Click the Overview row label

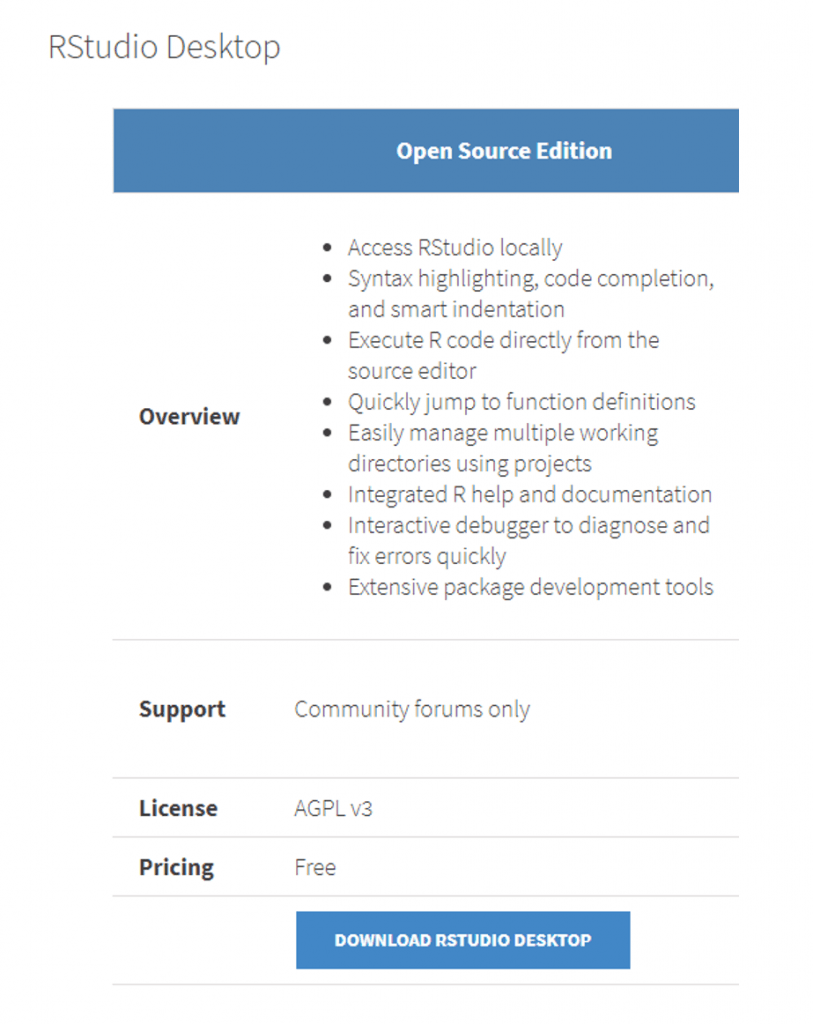coord(189,416)
